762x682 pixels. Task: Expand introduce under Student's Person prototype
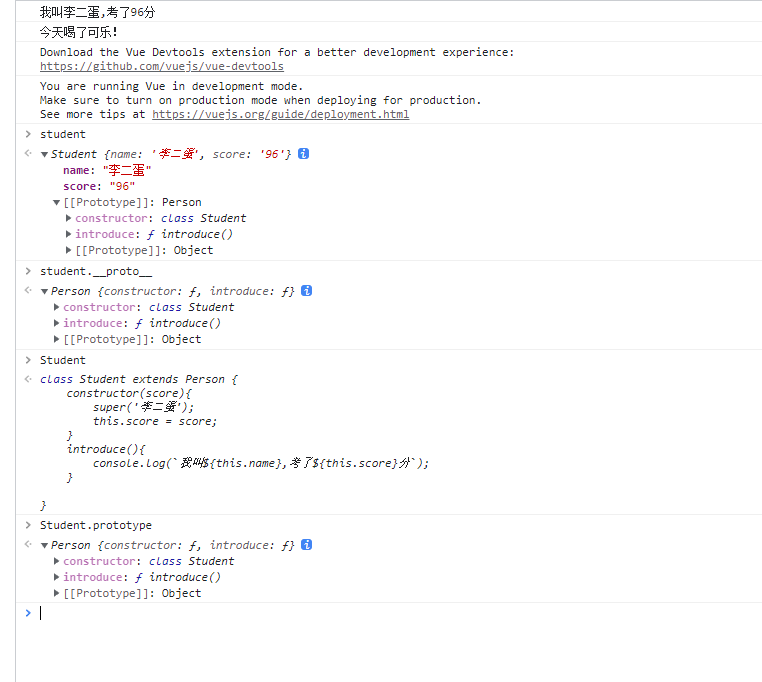[x=69, y=234]
